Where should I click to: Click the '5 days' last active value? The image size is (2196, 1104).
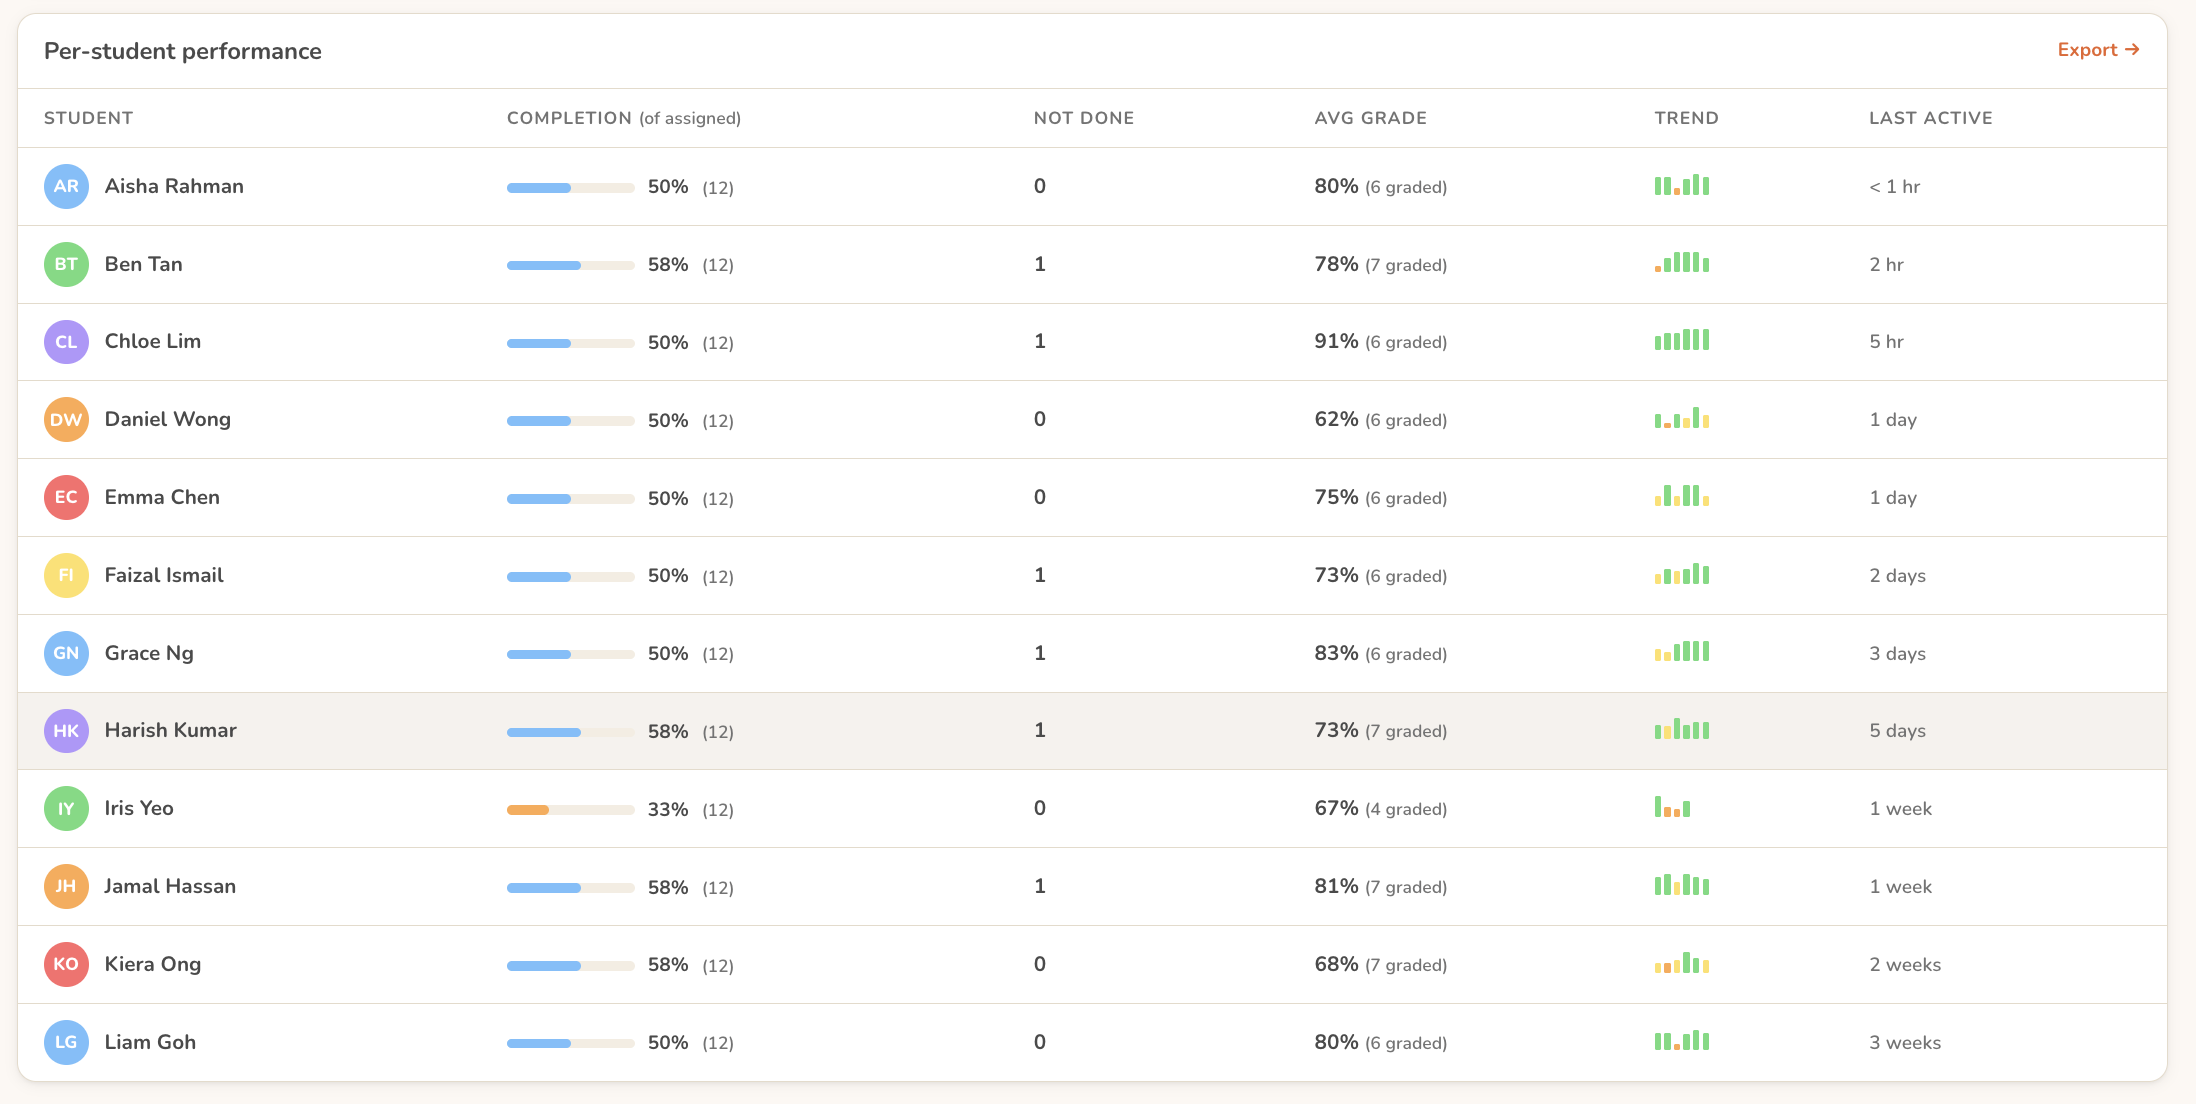(x=1898, y=731)
